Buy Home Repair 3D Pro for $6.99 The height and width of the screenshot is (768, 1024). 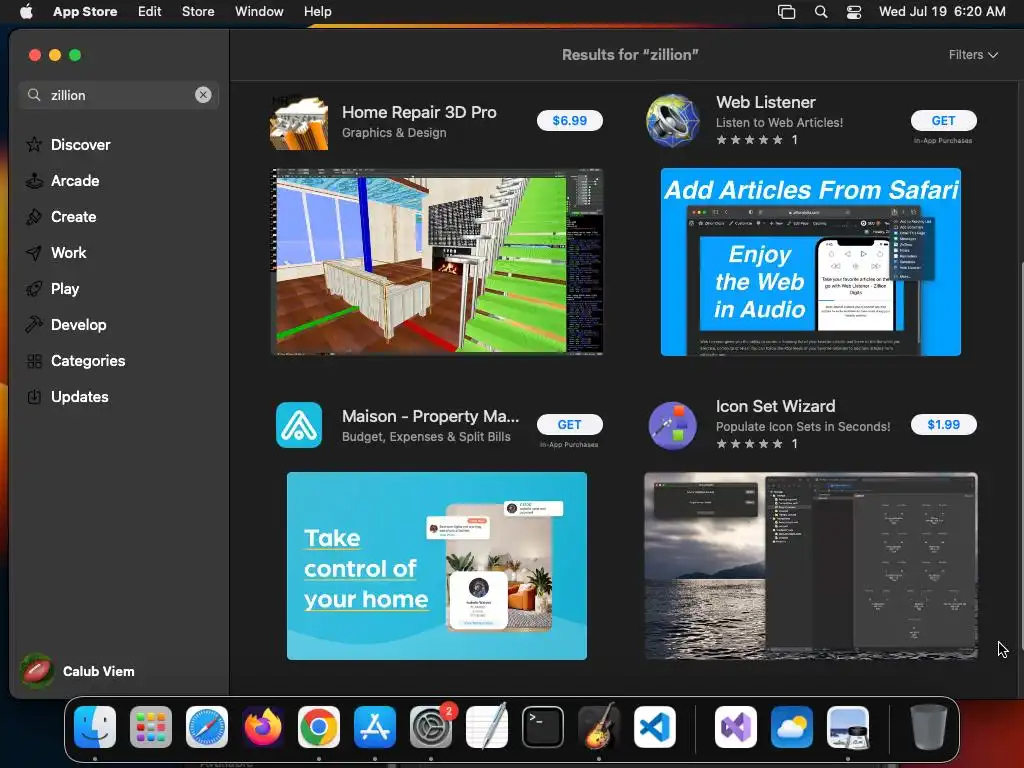(569, 120)
